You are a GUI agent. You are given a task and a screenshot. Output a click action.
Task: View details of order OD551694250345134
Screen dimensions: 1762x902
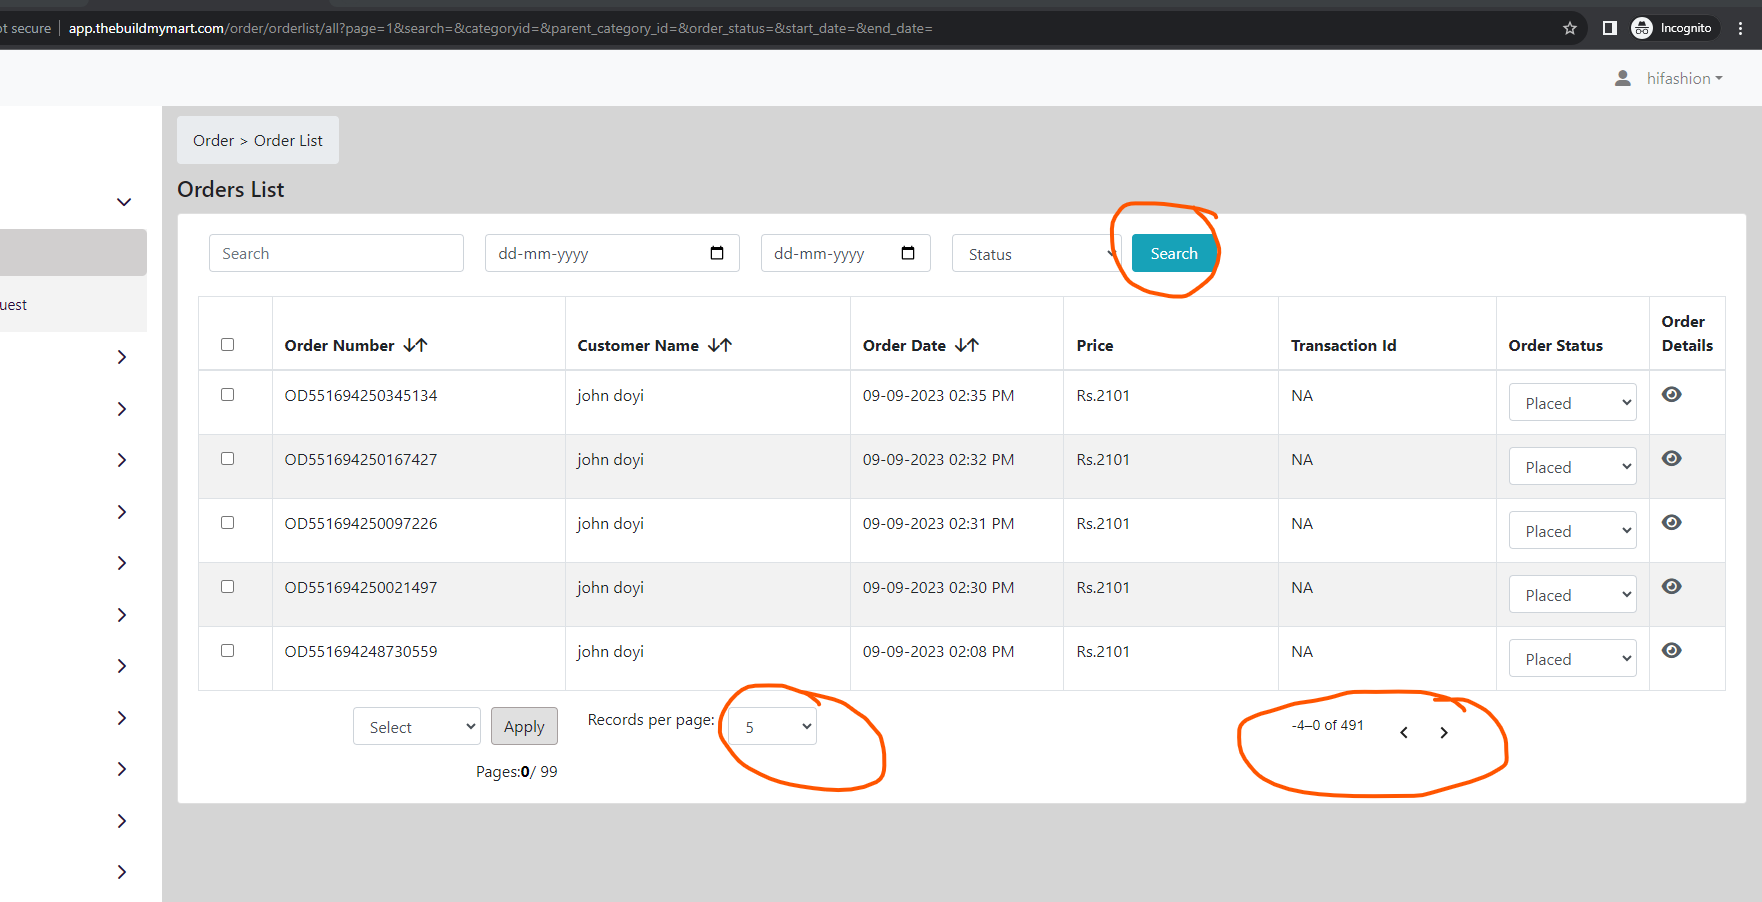(1671, 394)
